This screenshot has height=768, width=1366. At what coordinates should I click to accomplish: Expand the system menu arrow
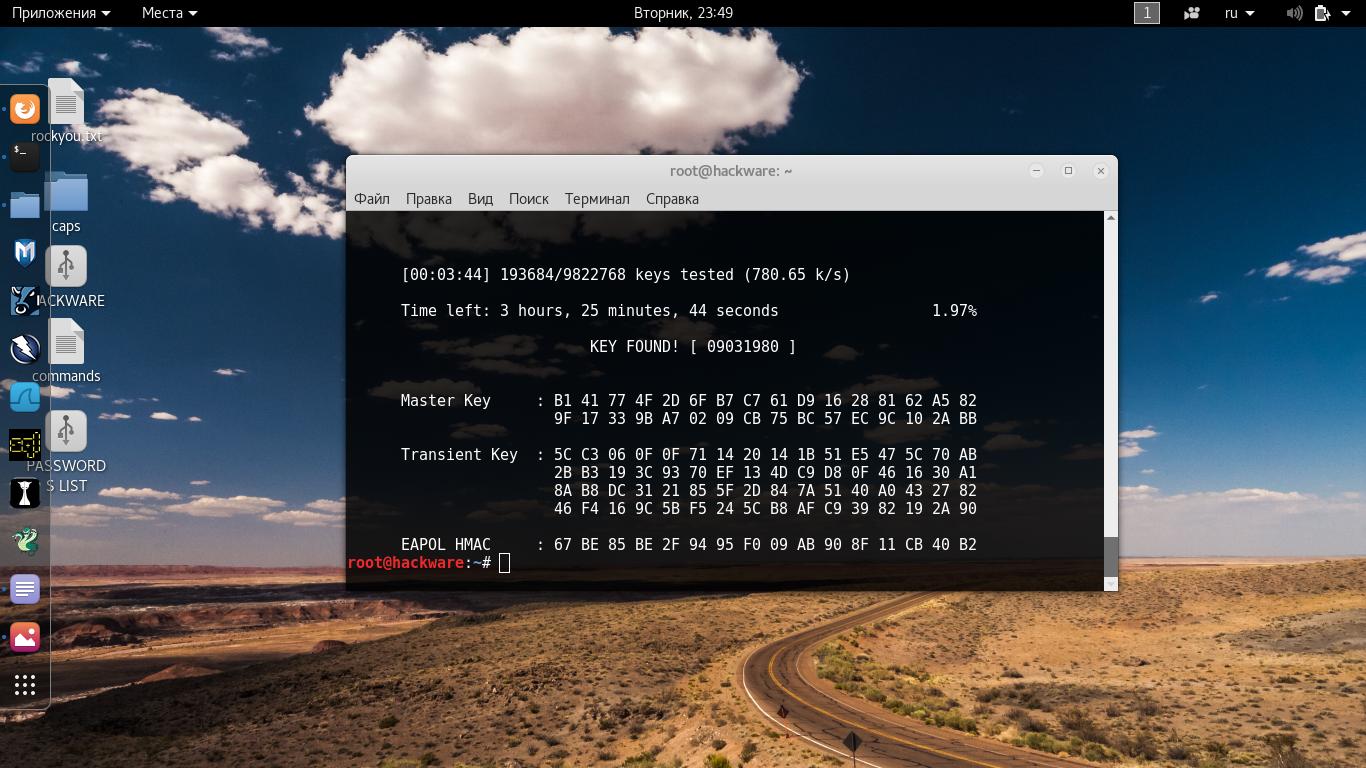pos(1348,13)
